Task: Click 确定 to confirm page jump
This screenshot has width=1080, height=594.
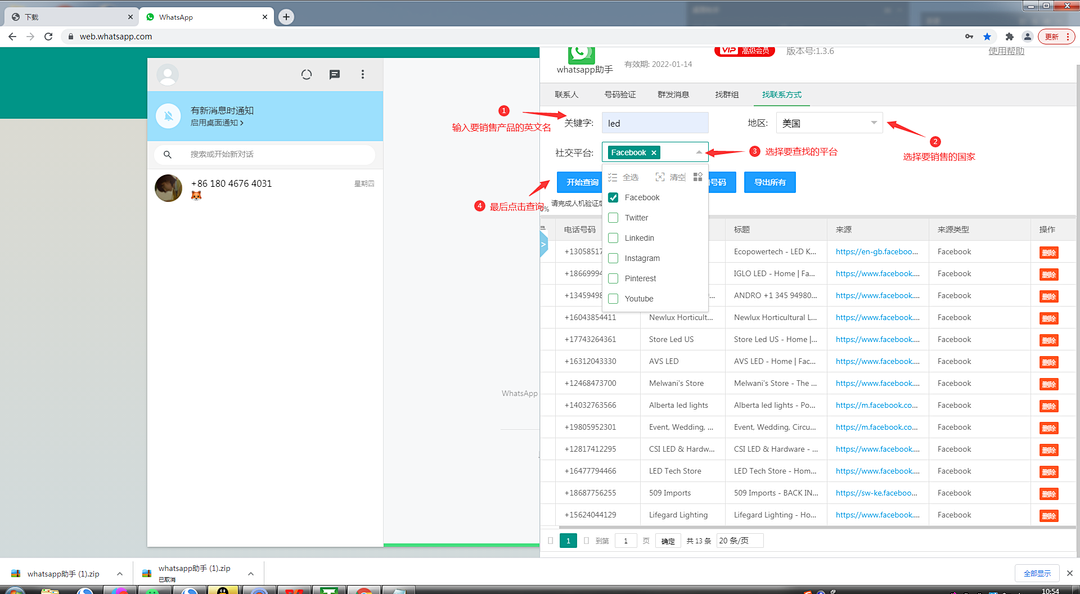Action: 668,541
